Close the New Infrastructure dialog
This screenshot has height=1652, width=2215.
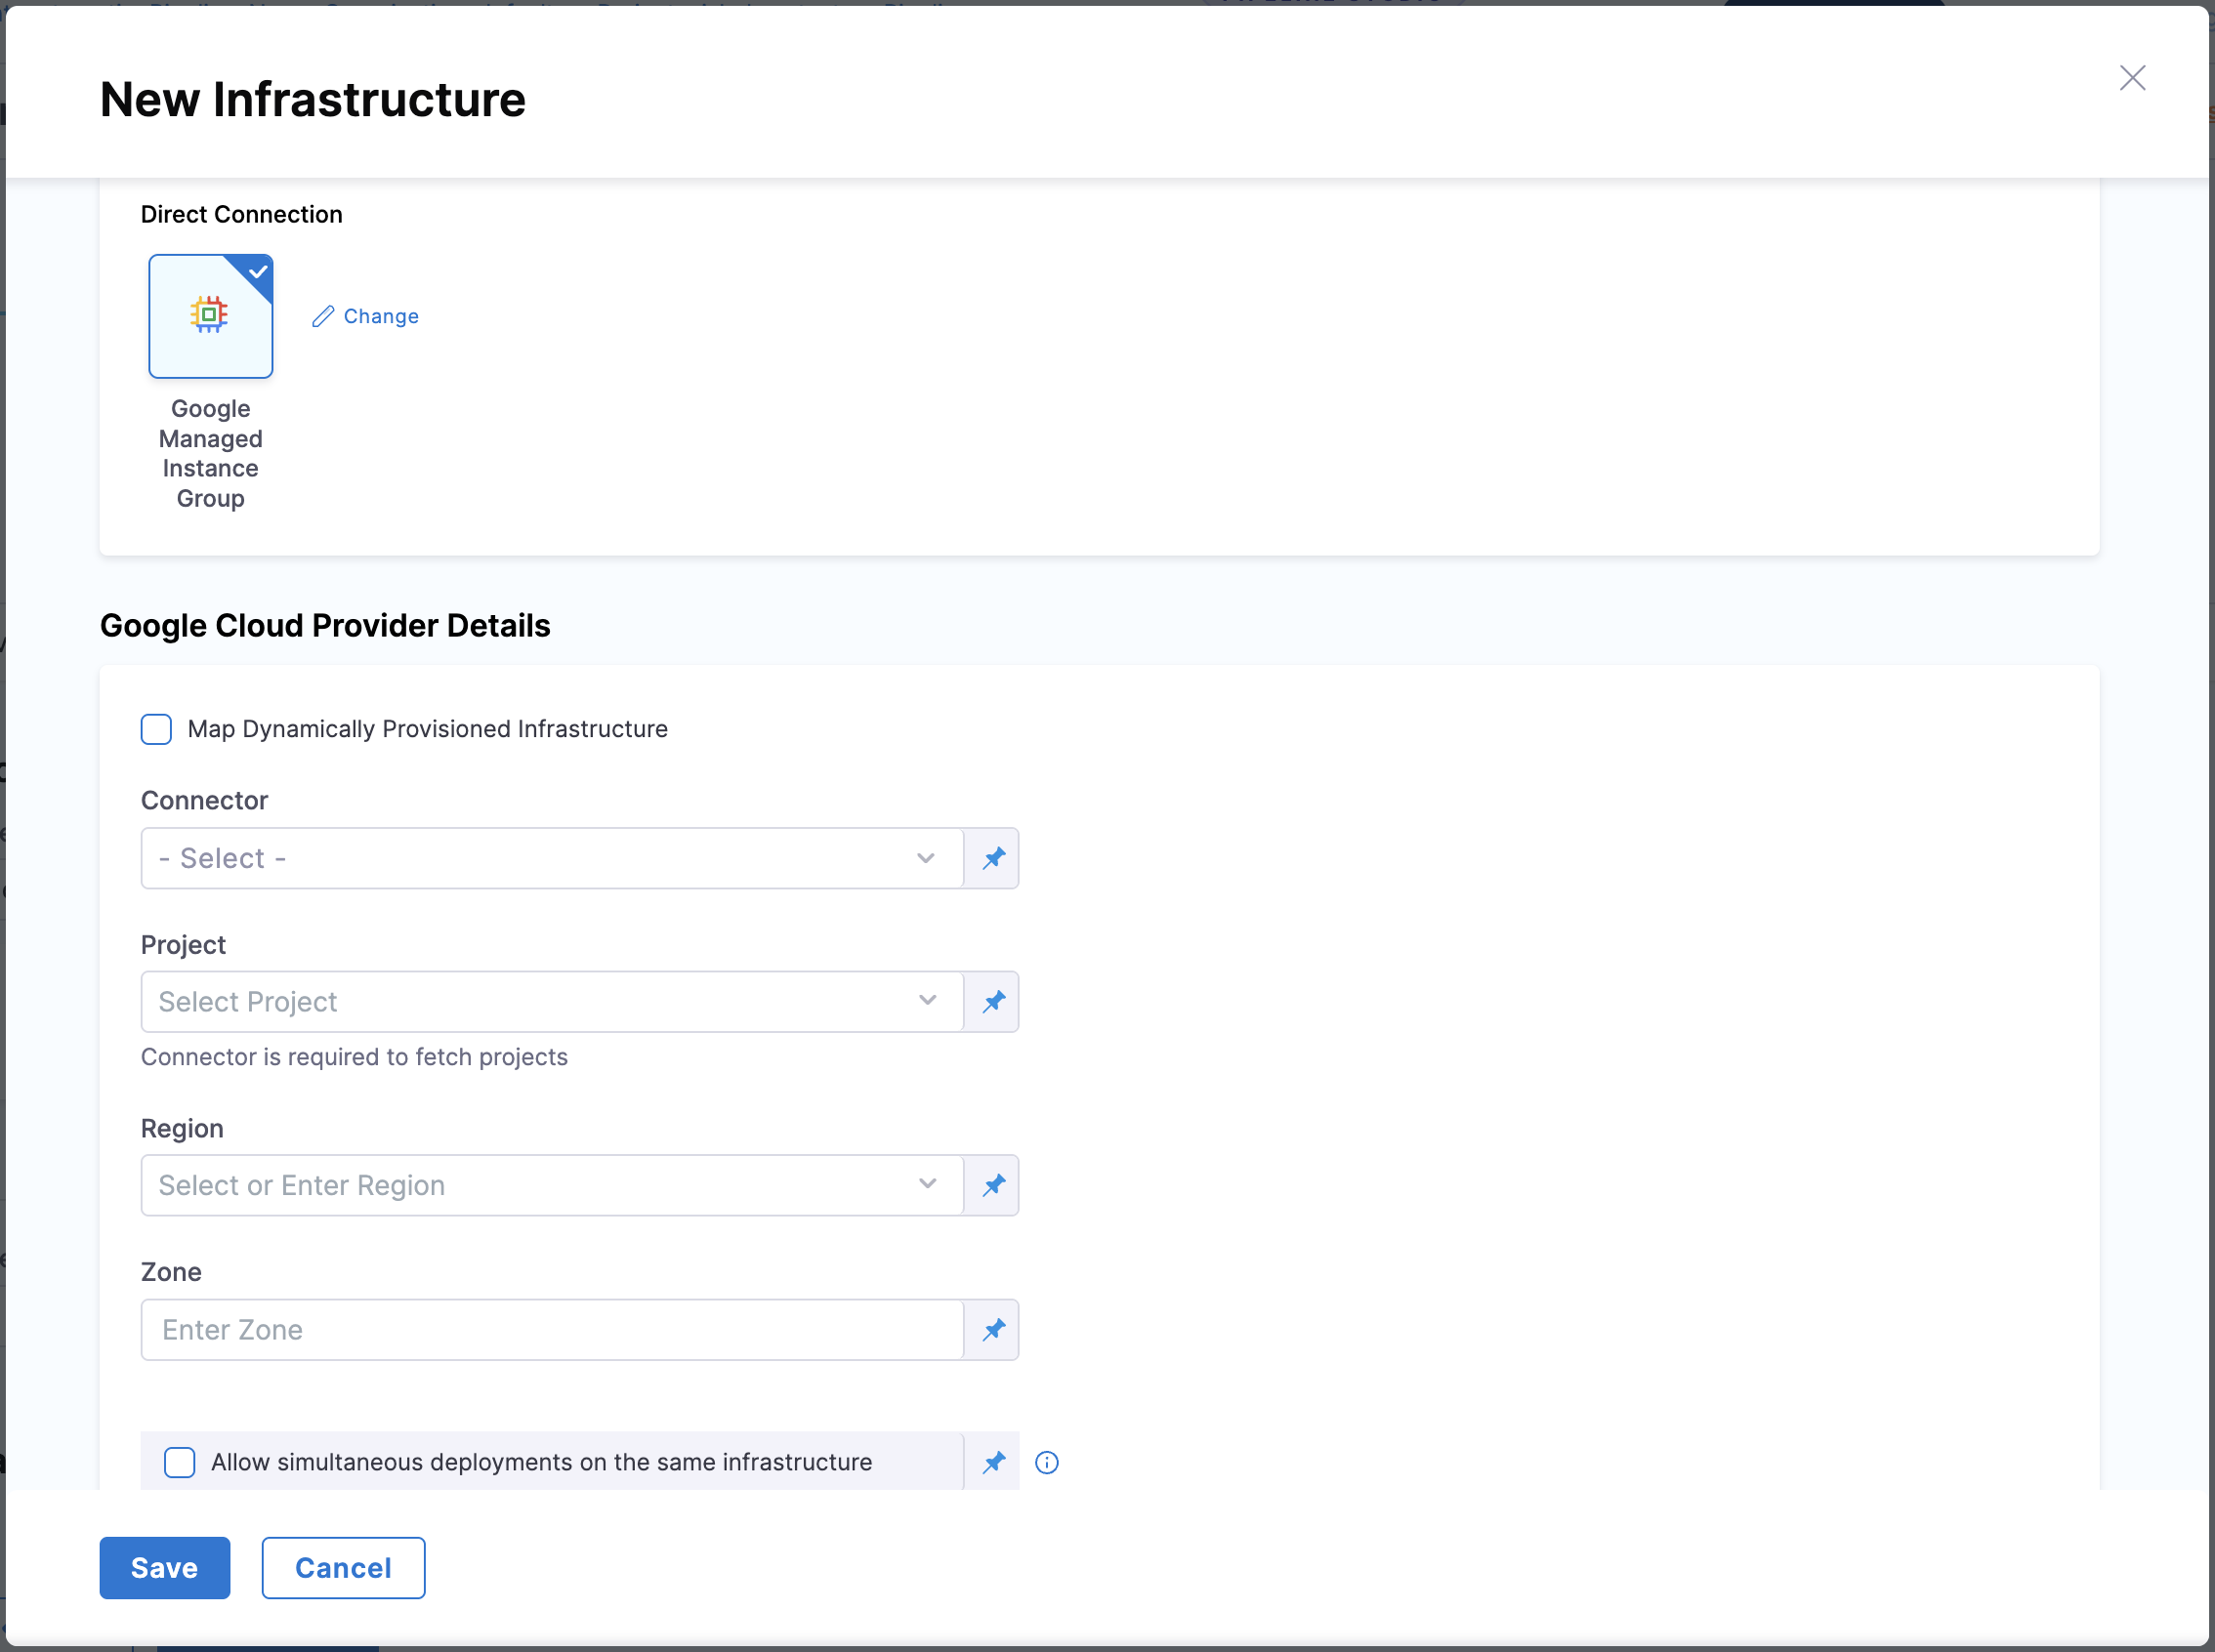2132,78
